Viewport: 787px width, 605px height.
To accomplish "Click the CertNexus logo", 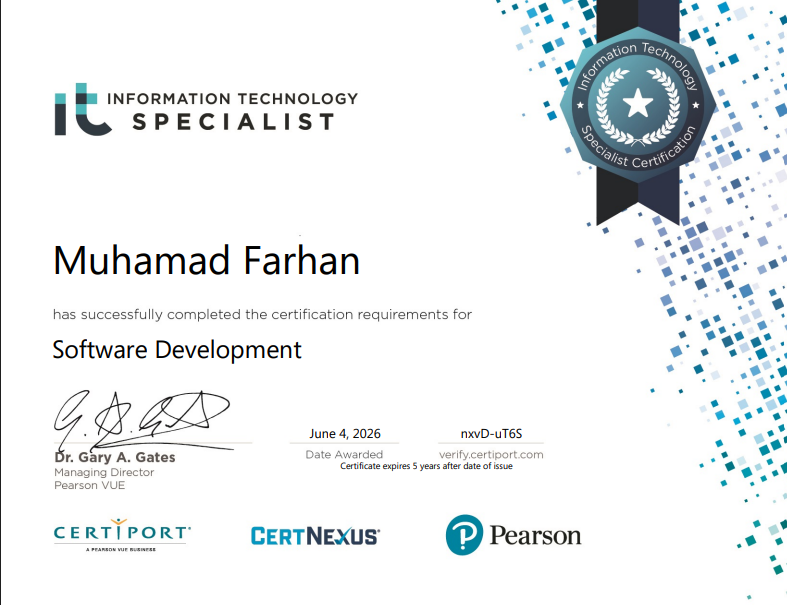I will (315, 536).
